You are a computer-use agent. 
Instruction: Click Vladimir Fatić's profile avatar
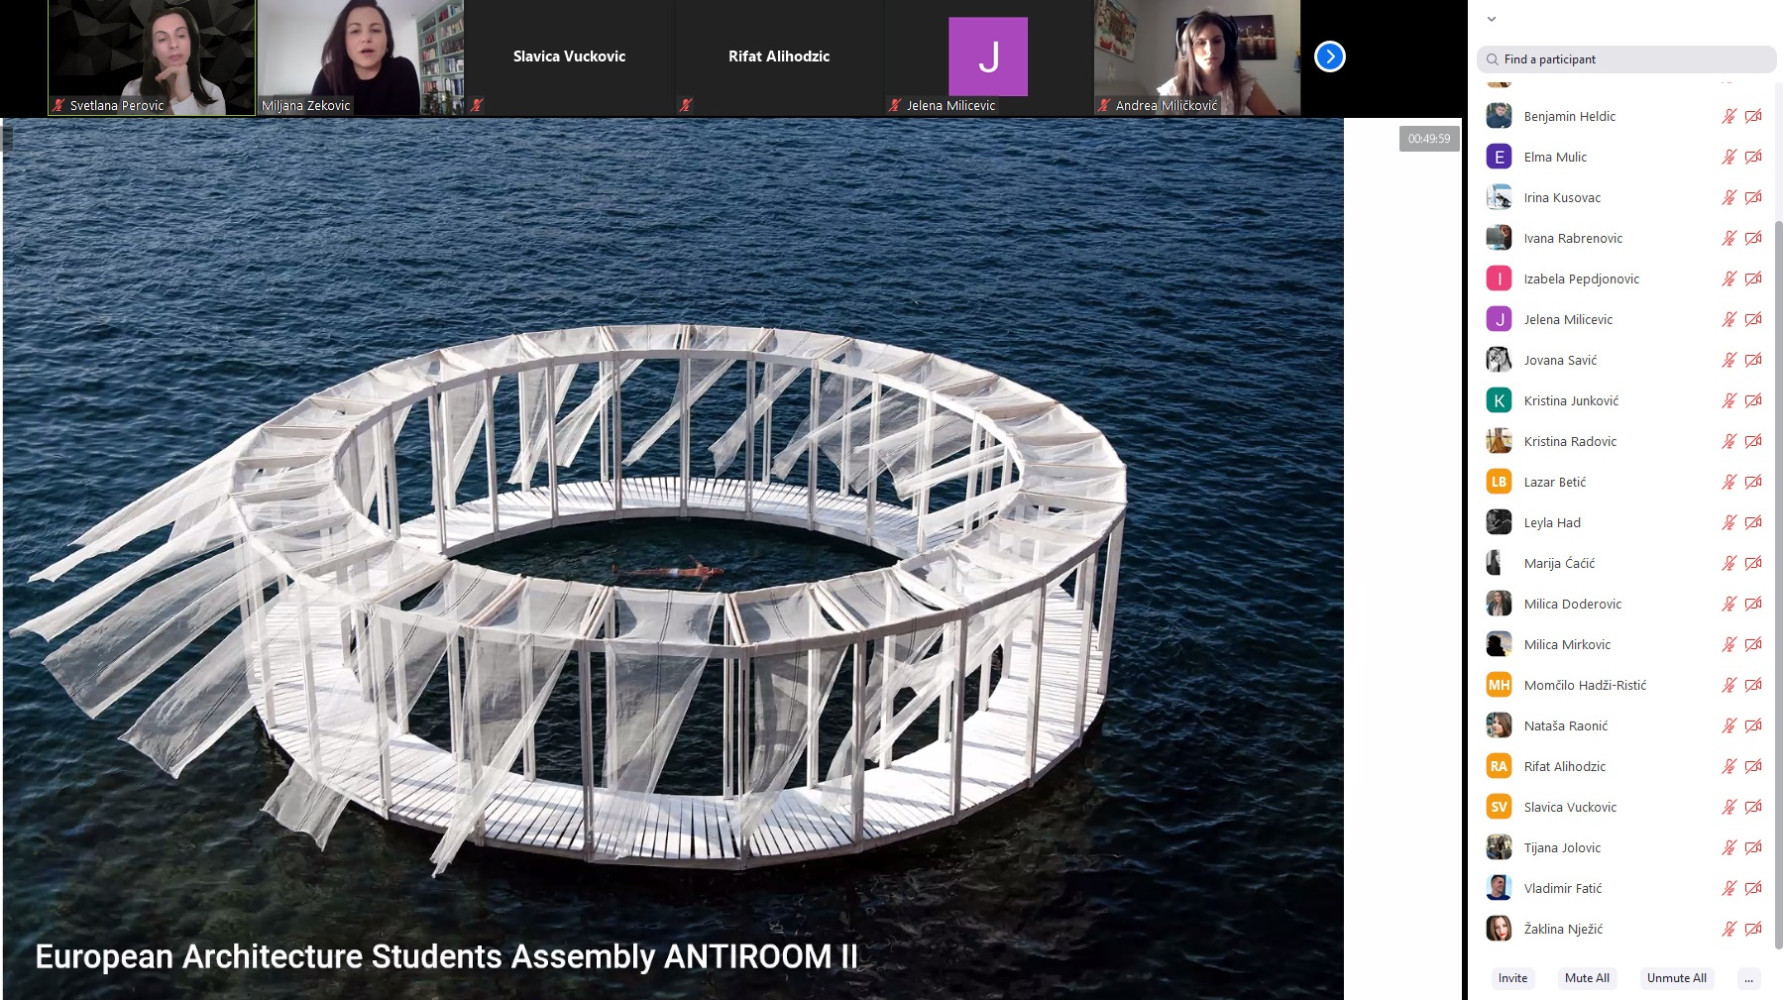1498,888
